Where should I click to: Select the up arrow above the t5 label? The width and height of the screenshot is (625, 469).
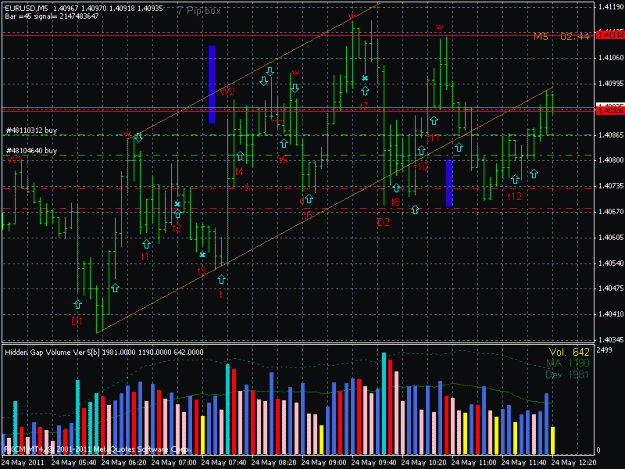click(x=284, y=143)
